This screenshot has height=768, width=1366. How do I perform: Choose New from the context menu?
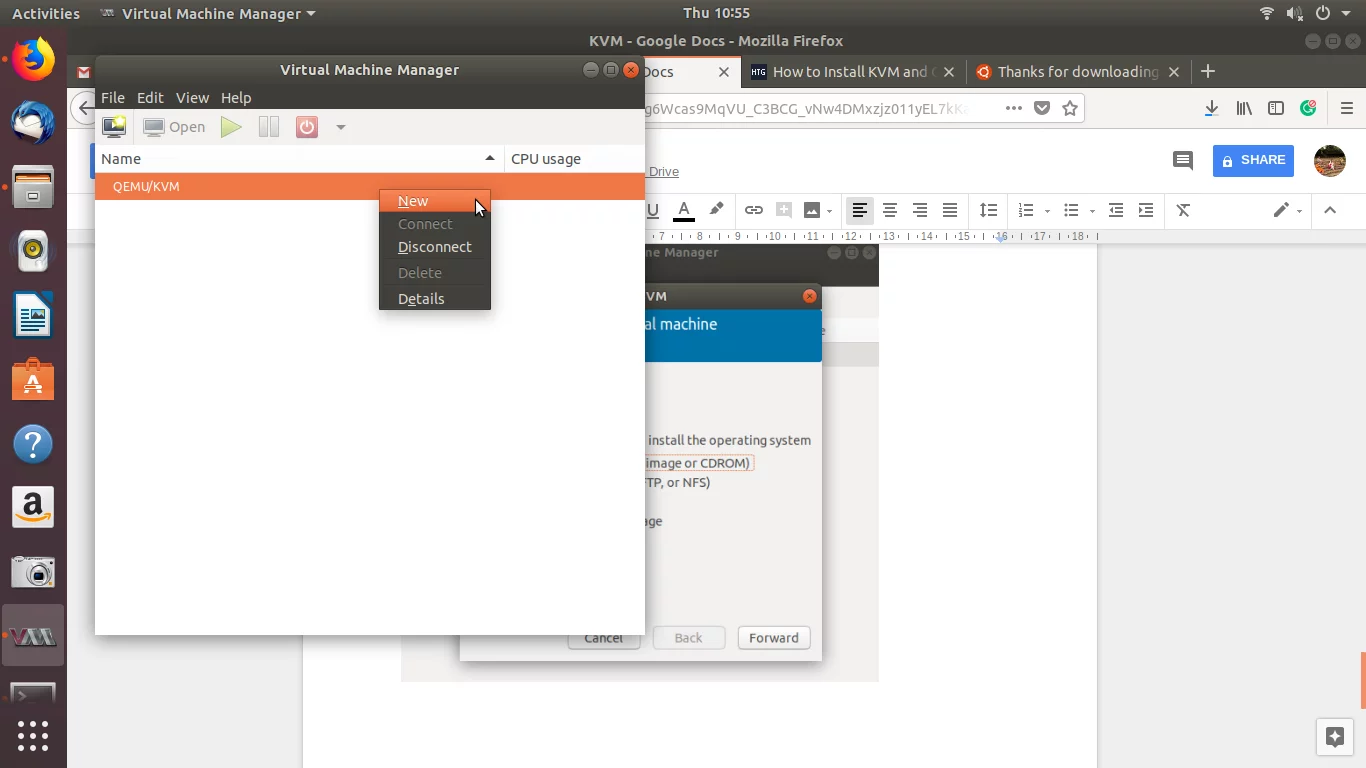435,201
